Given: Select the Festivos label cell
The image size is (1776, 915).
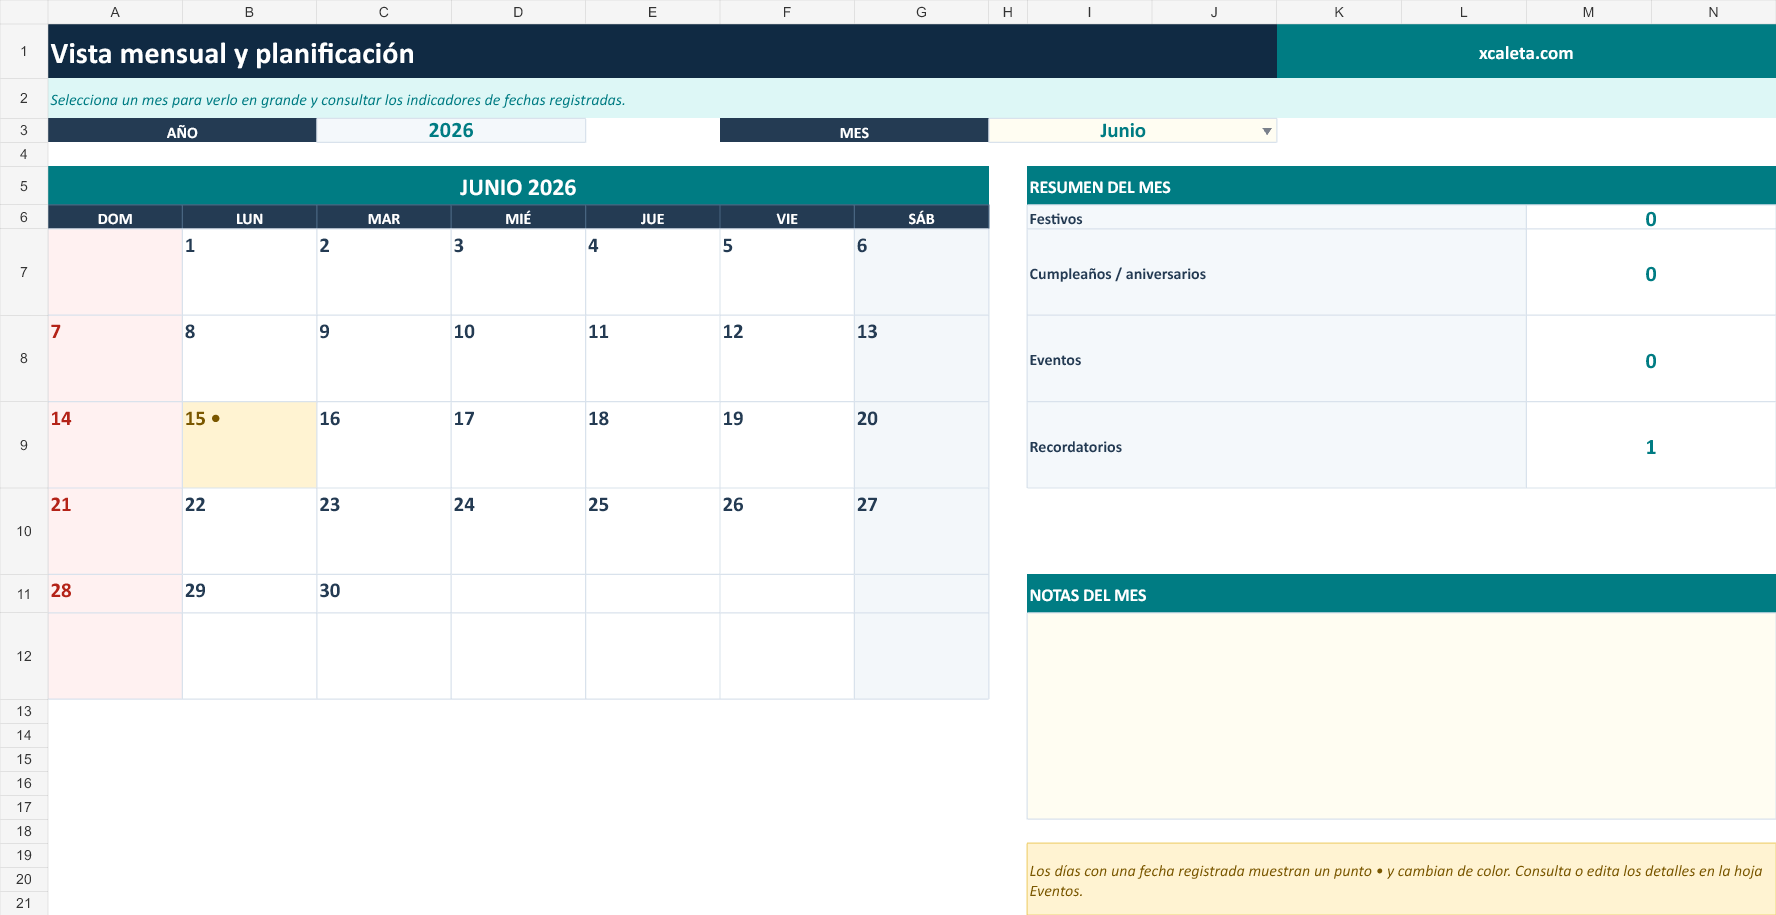Looking at the screenshot, I should click(1276, 218).
